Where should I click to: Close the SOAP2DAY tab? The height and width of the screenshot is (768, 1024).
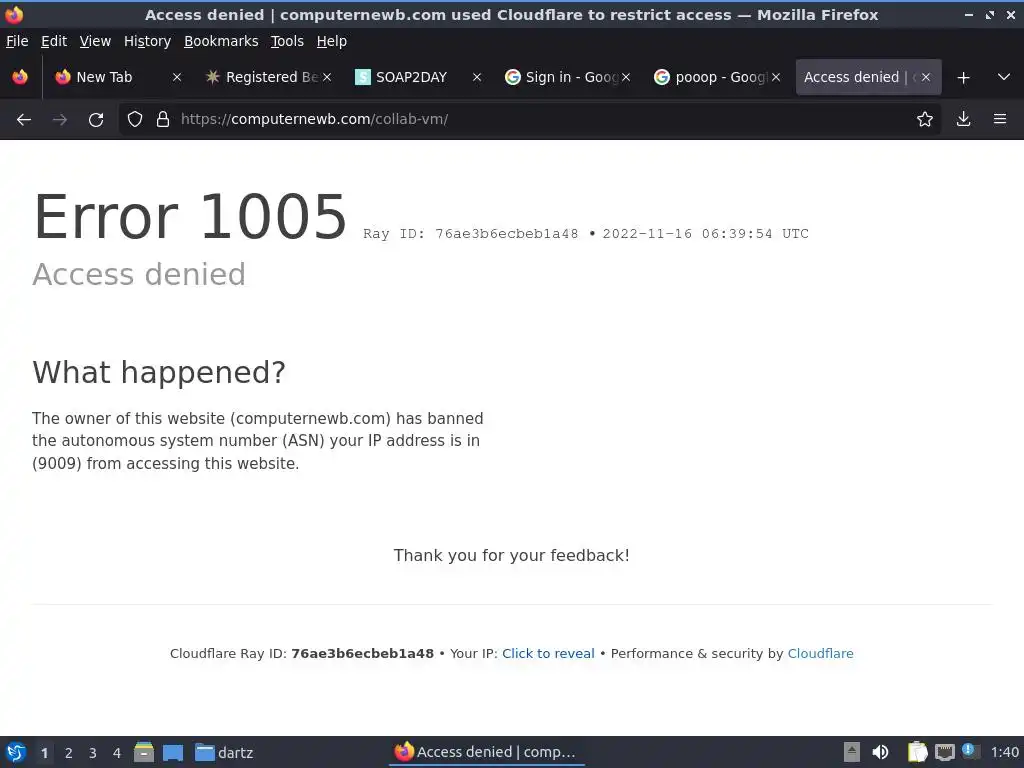(x=477, y=77)
